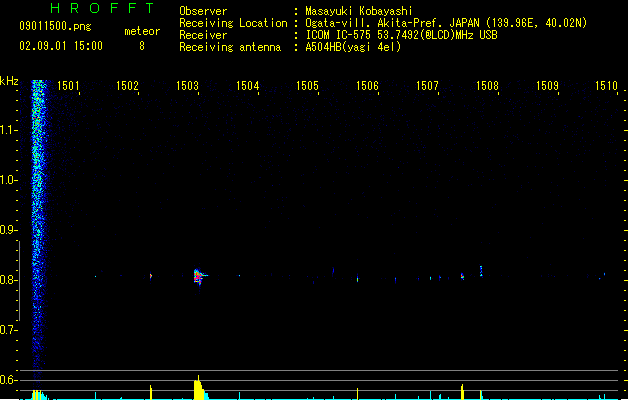629x400 pixels.
Task: Click the 'Receiver' field label
Action: coord(203,35)
